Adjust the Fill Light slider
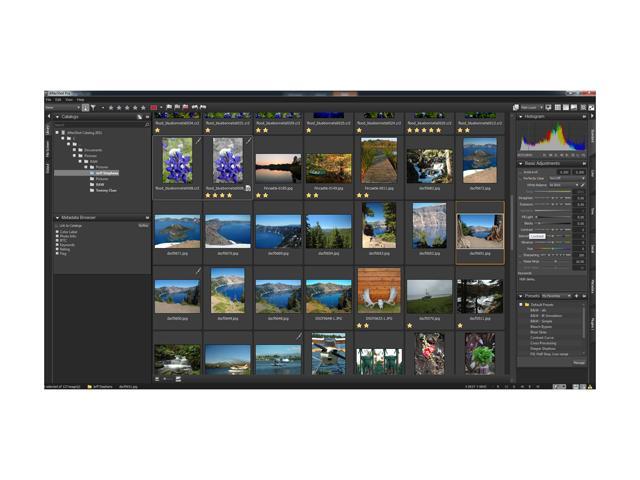 [x=553, y=217]
